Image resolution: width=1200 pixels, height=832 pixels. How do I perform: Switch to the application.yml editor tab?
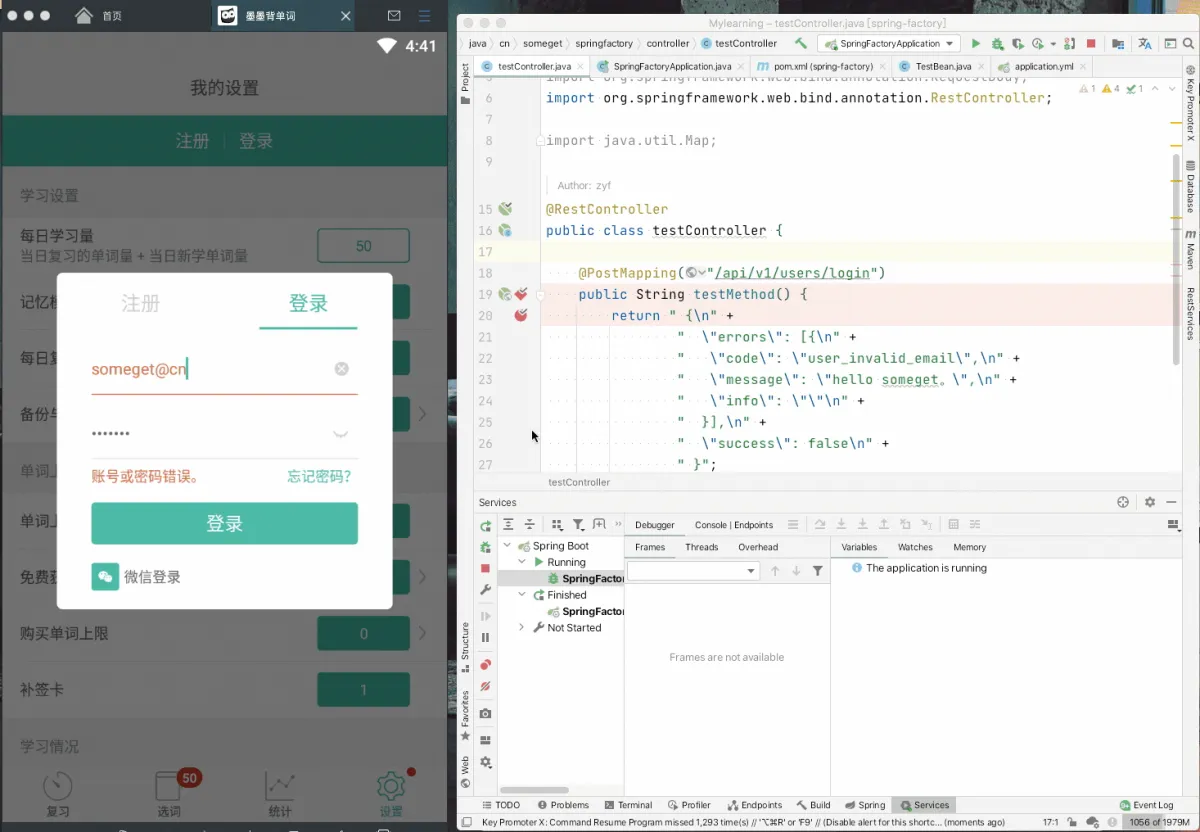pyautogui.click(x=1044, y=67)
